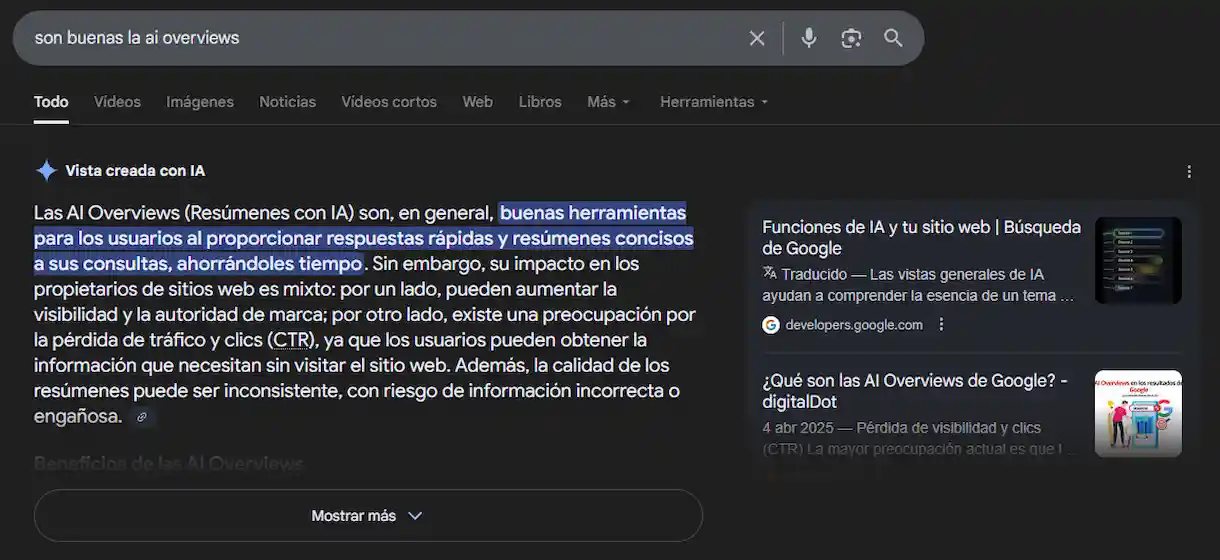This screenshot has width=1220, height=560.
Task: Open '¿Qué son las AI Overviews de Google?' link
Action: click(914, 391)
